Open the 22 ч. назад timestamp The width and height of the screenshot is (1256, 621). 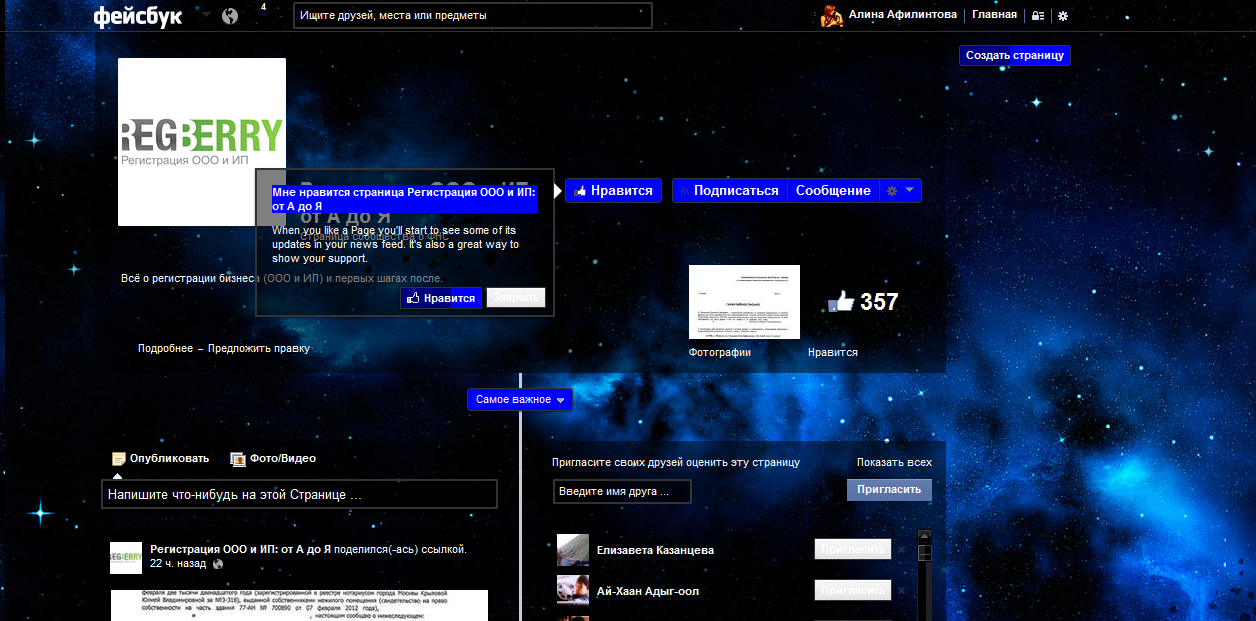[178, 564]
